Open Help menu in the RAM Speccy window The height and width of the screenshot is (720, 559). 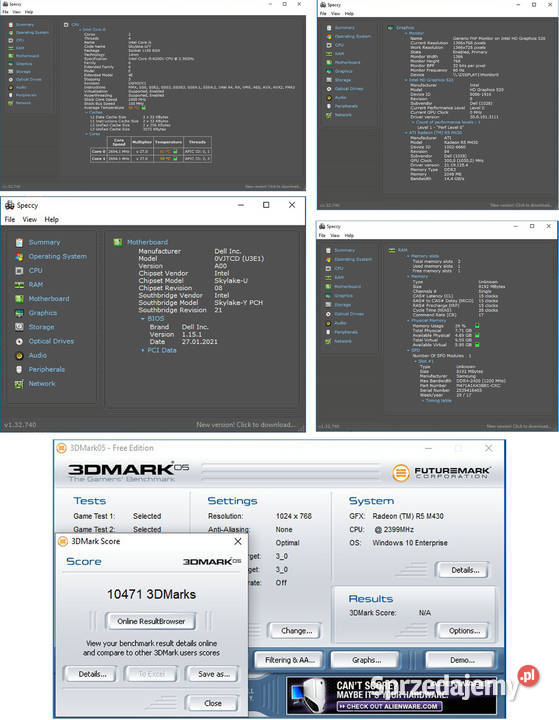[x=349, y=236]
